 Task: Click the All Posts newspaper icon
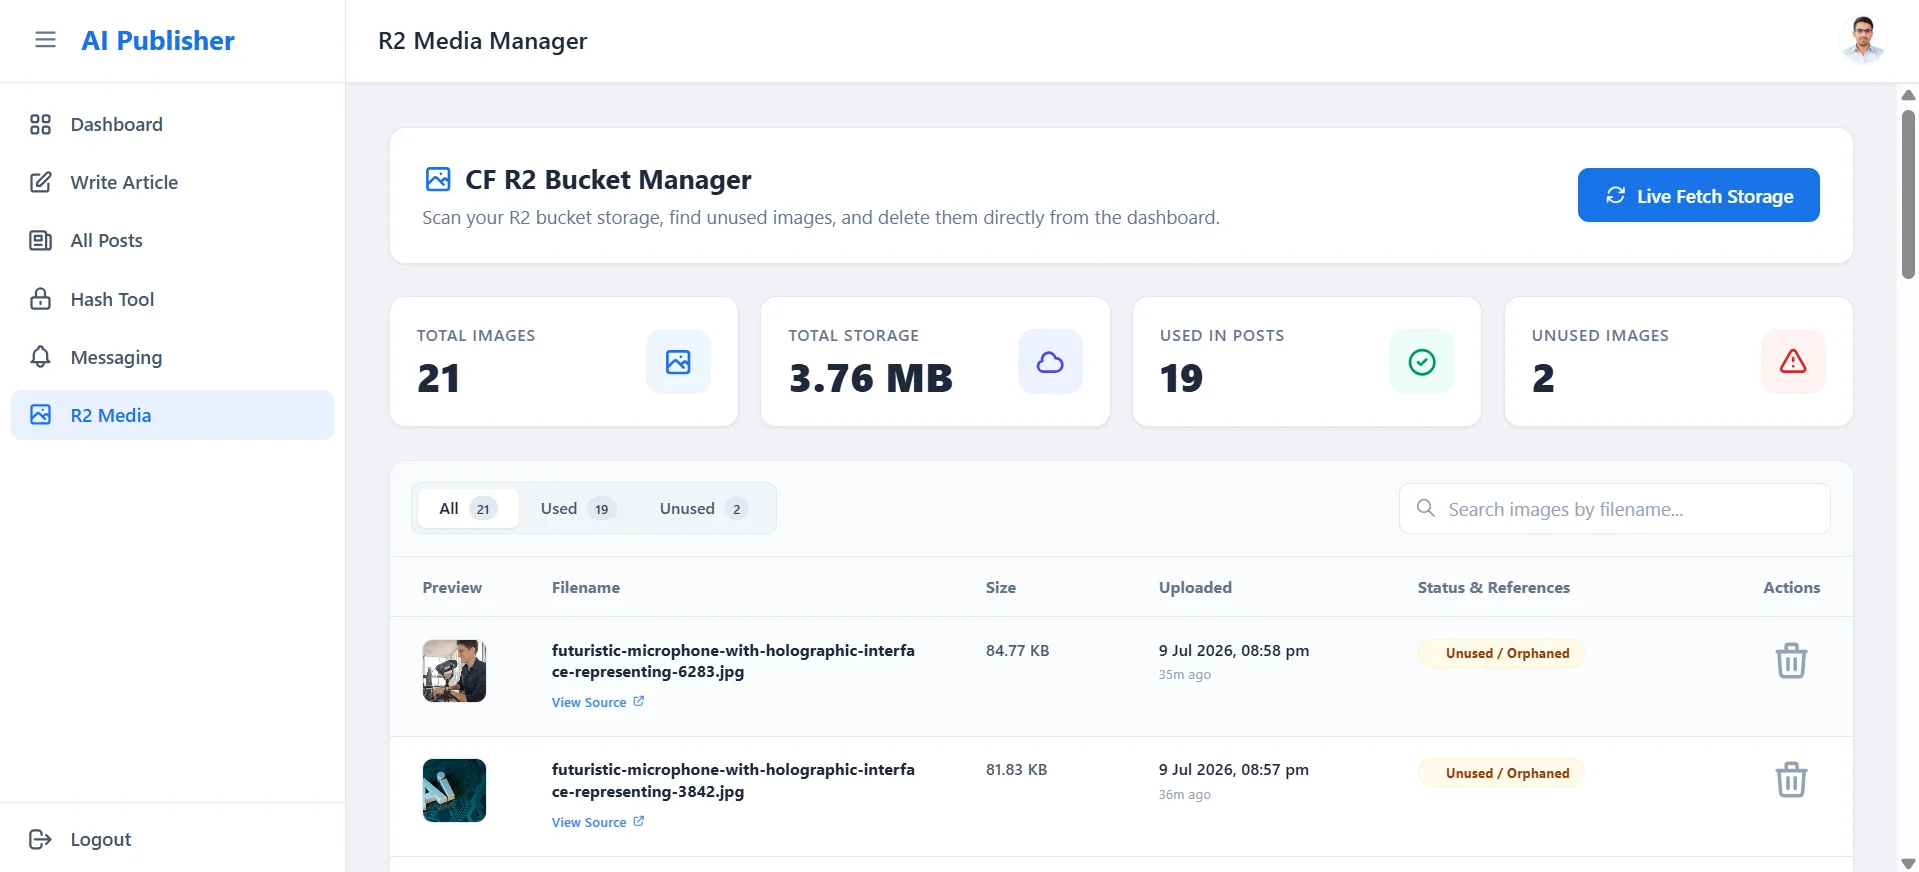click(x=40, y=240)
